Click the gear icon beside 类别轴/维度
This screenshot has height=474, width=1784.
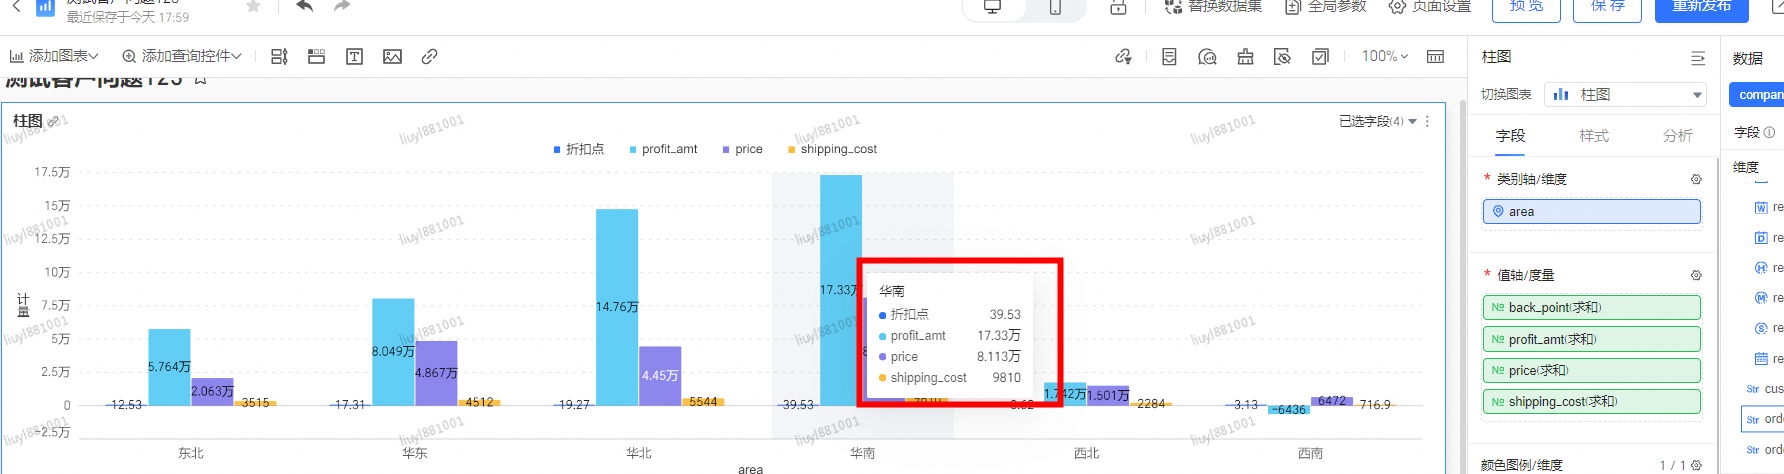1696,179
